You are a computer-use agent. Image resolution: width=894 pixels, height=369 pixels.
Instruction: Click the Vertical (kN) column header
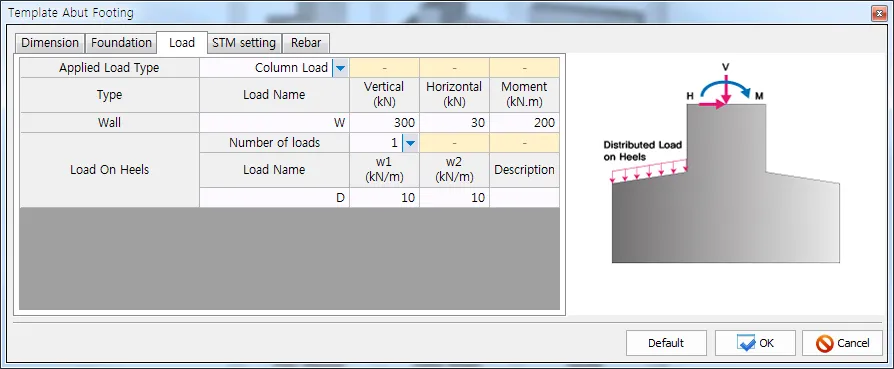coord(384,95)
